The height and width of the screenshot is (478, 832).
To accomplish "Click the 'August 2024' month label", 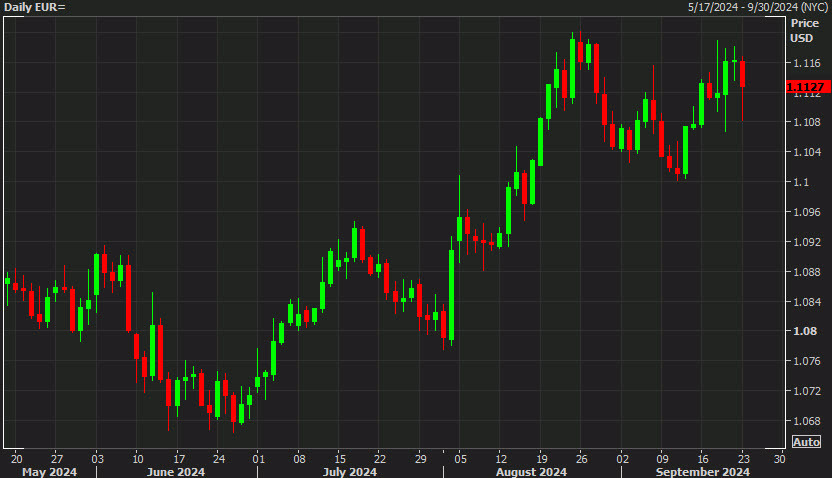I will 531,472.
